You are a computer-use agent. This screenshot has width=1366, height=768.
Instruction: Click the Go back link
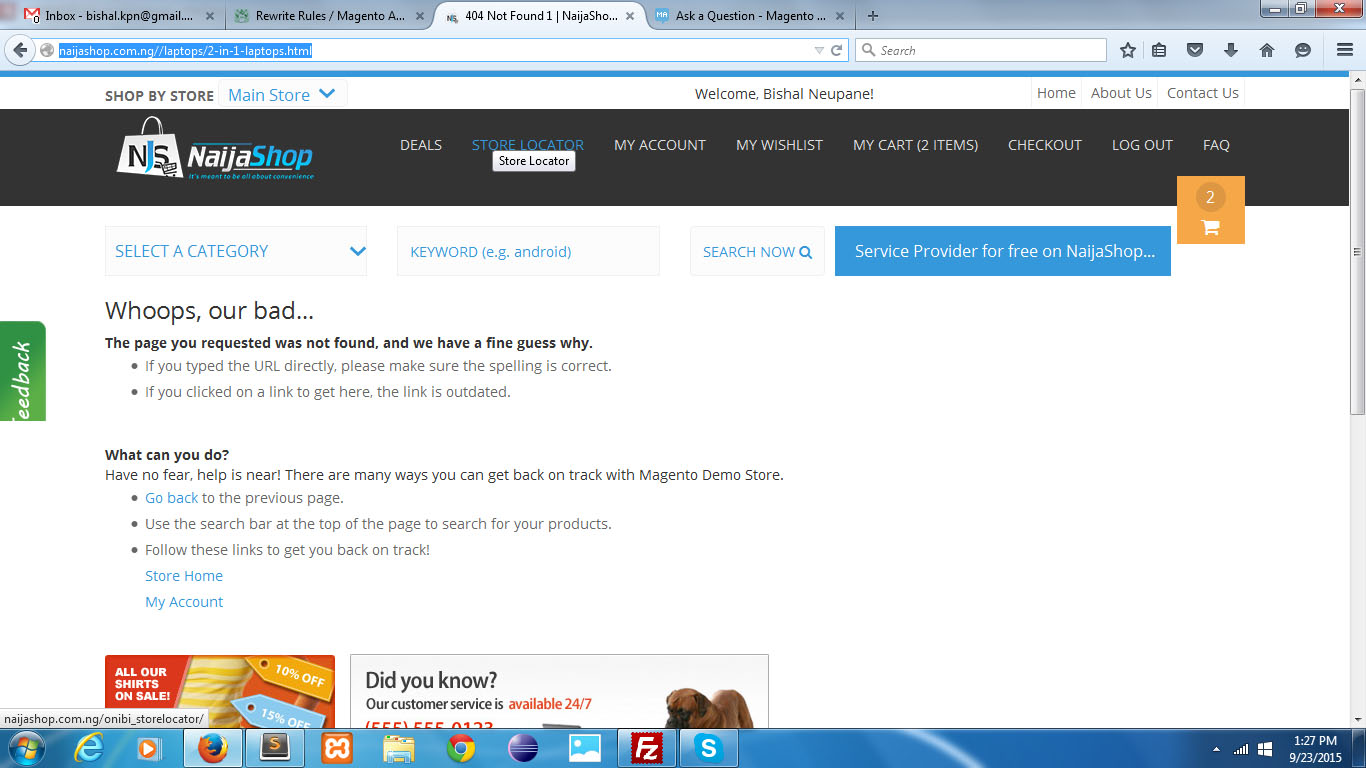[x=172, y=498]
